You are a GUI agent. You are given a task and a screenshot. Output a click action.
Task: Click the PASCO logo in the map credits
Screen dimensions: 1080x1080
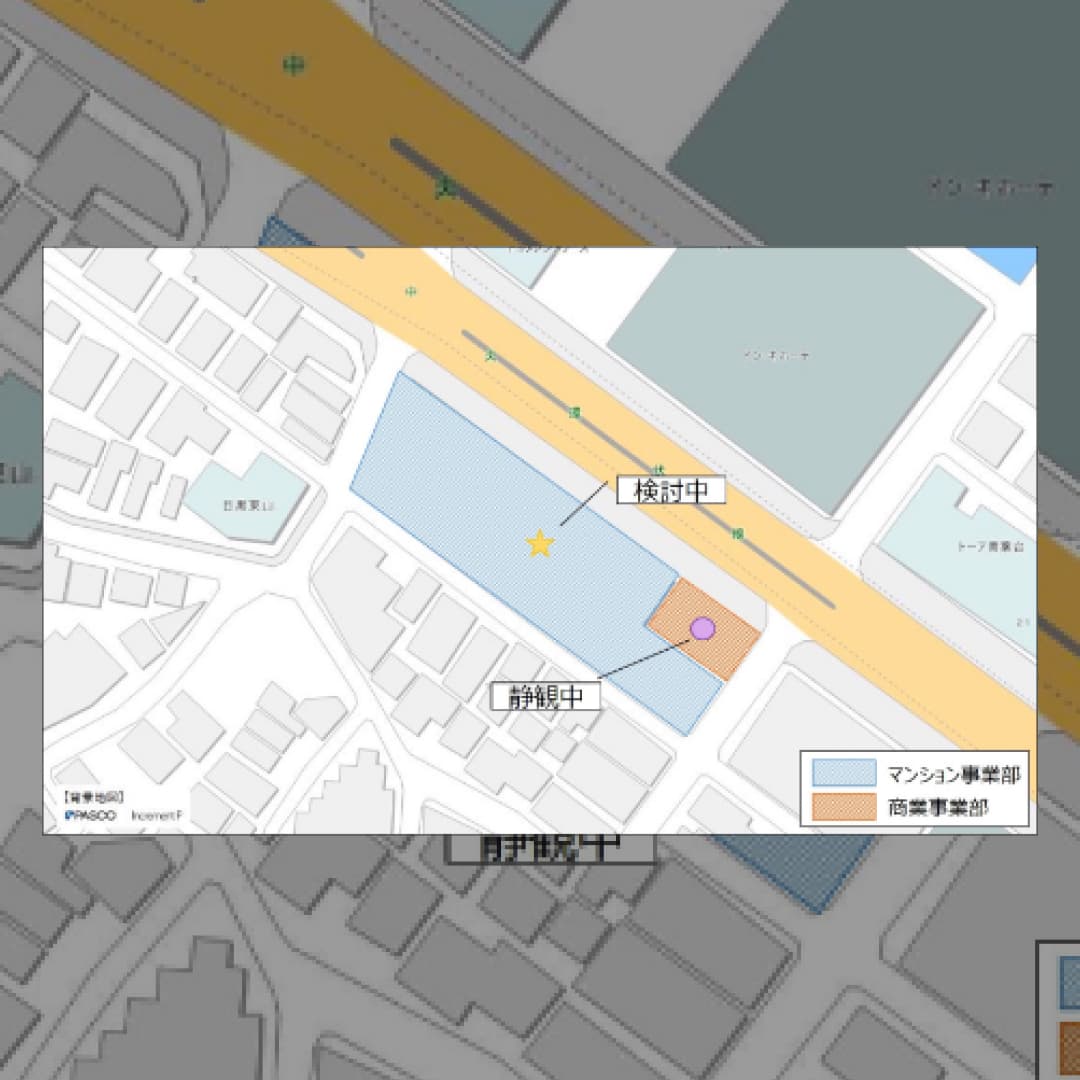[x=91, y=816]
